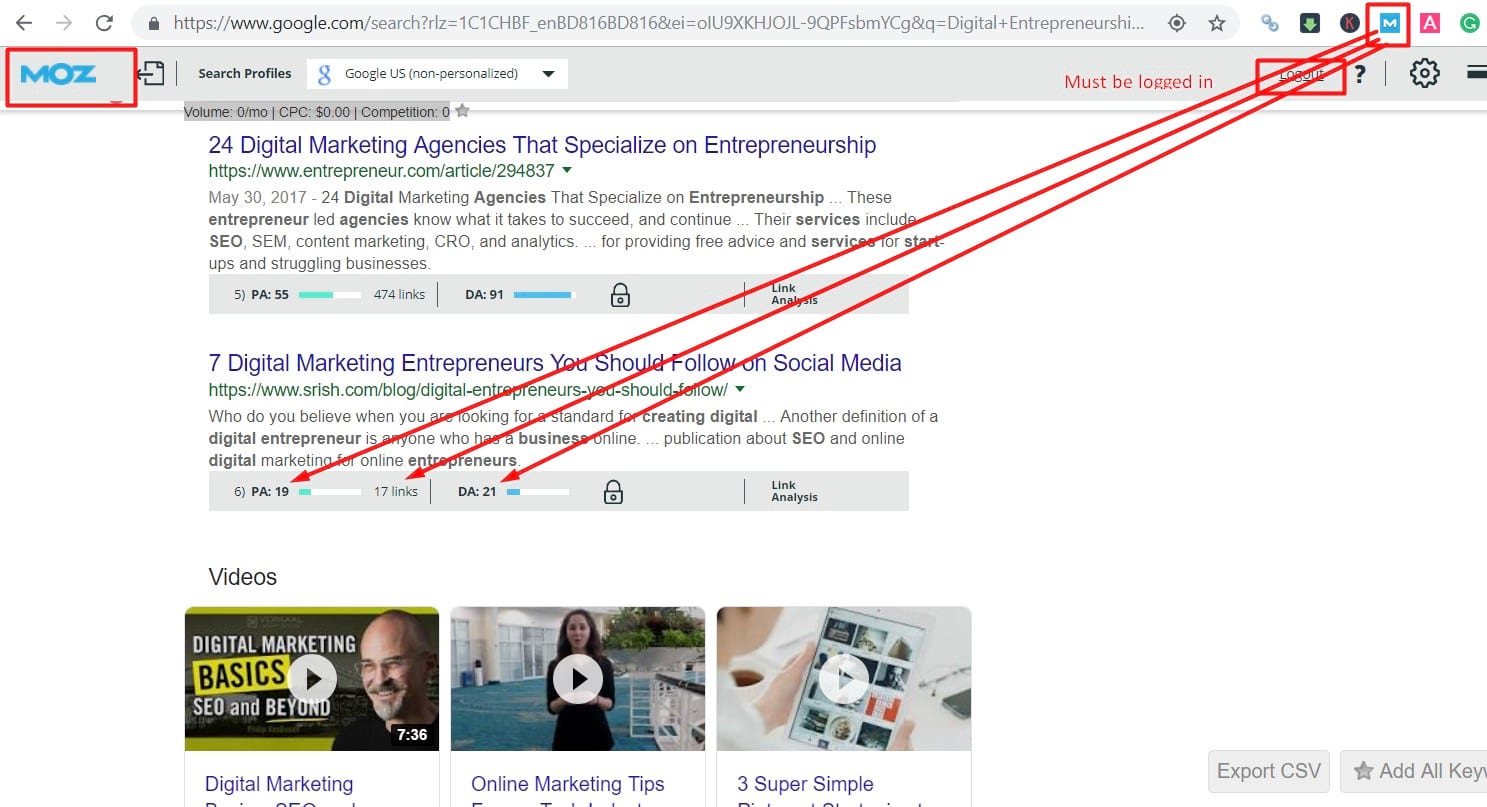Open Link Analysis for entrepreneur.com result

click(794, 294)
